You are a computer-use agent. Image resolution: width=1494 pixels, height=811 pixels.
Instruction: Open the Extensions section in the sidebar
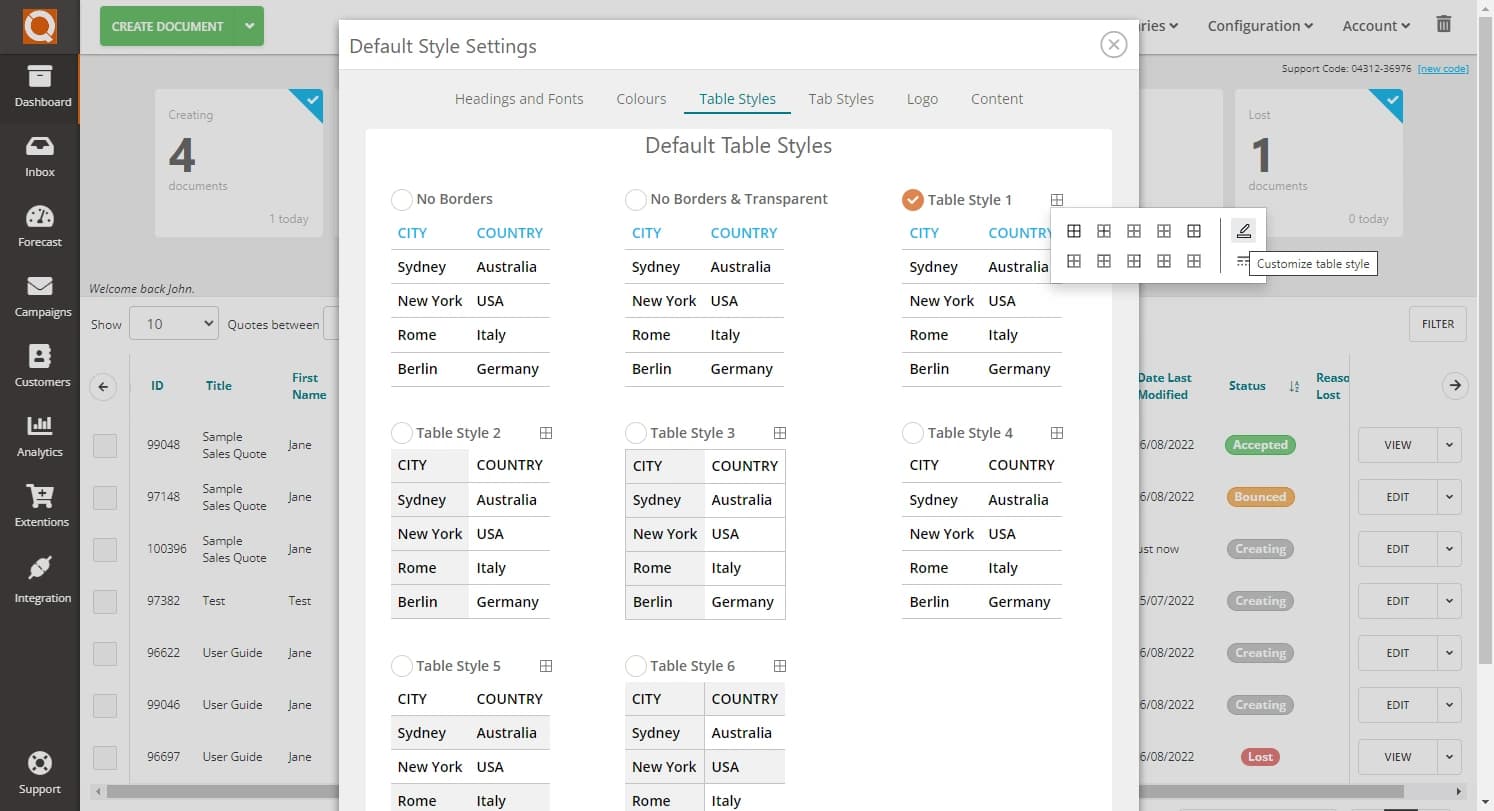[x=39, y=505]
